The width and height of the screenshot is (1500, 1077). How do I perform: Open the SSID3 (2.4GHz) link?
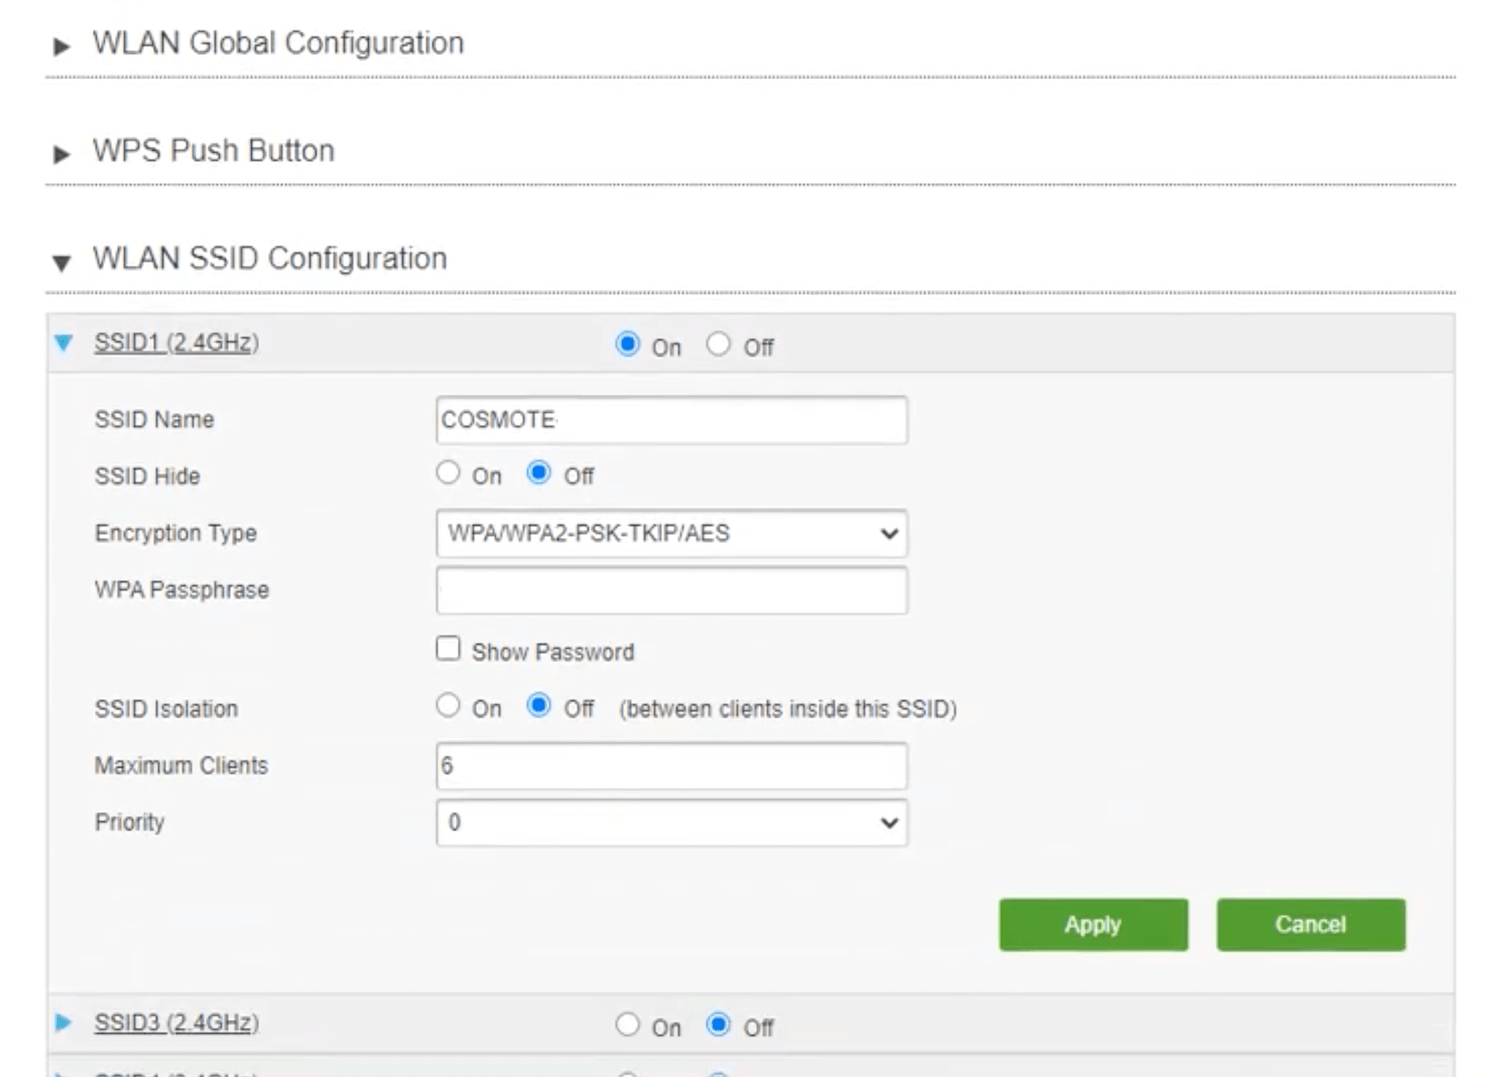176,1023
